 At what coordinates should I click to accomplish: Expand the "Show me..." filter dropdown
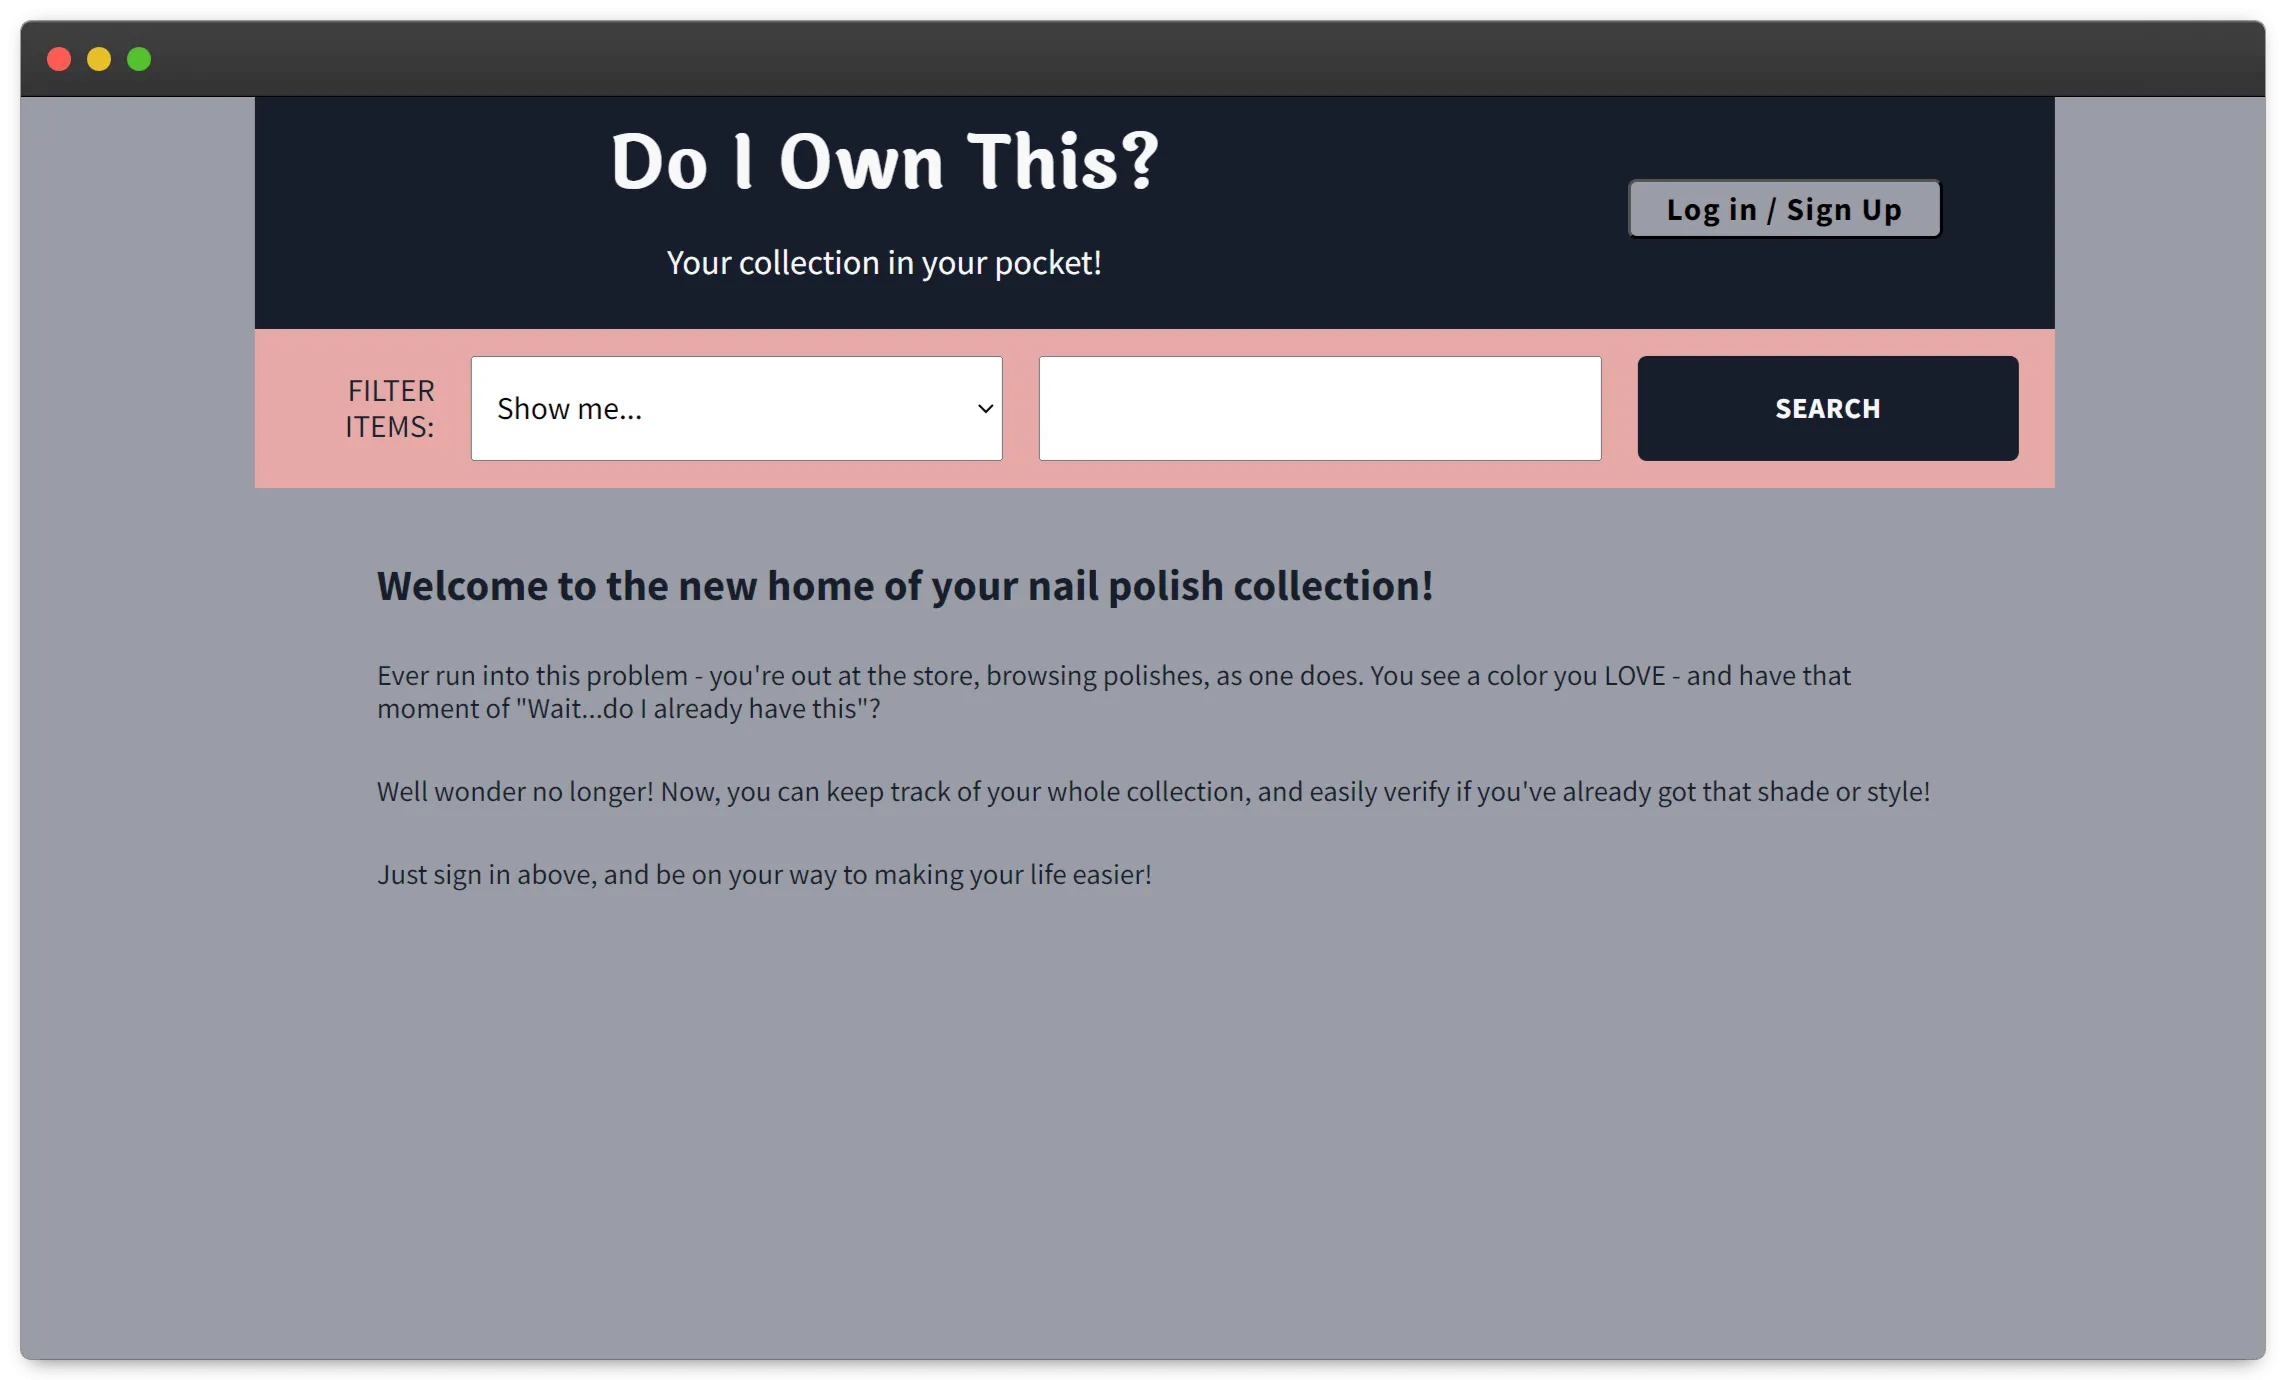coord(736,408)
